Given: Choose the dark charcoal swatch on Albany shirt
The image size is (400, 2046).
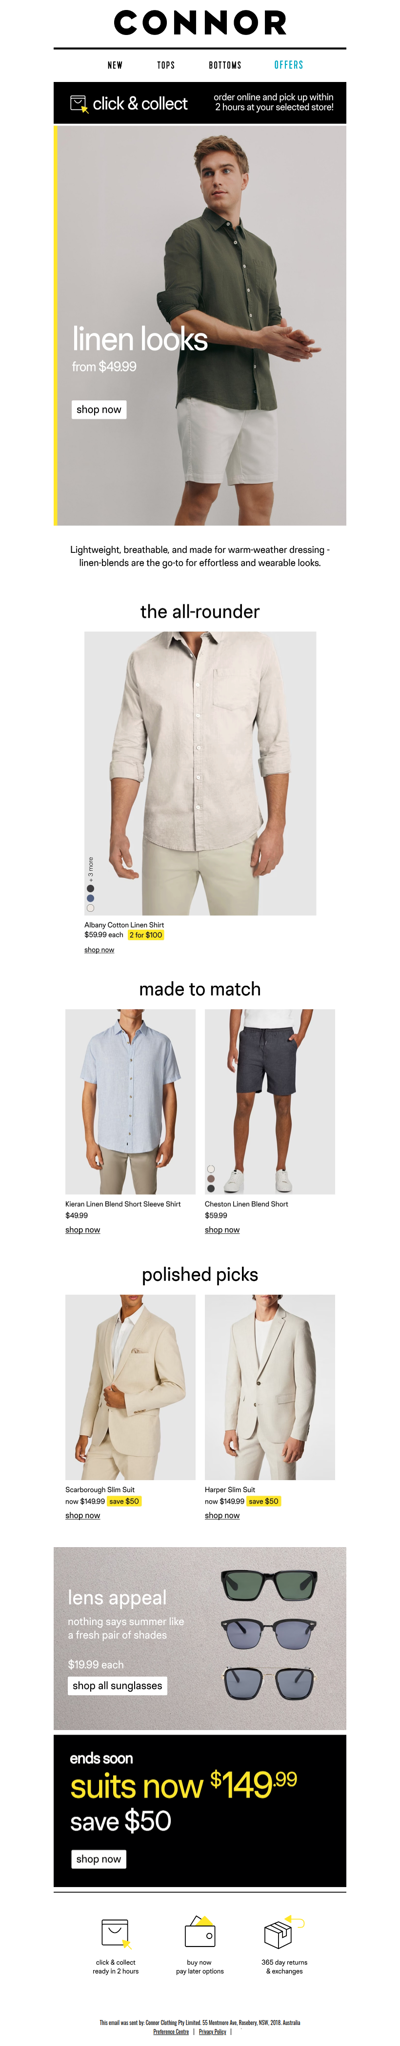Looking at the screenshot, I should [x=90, y=888].
